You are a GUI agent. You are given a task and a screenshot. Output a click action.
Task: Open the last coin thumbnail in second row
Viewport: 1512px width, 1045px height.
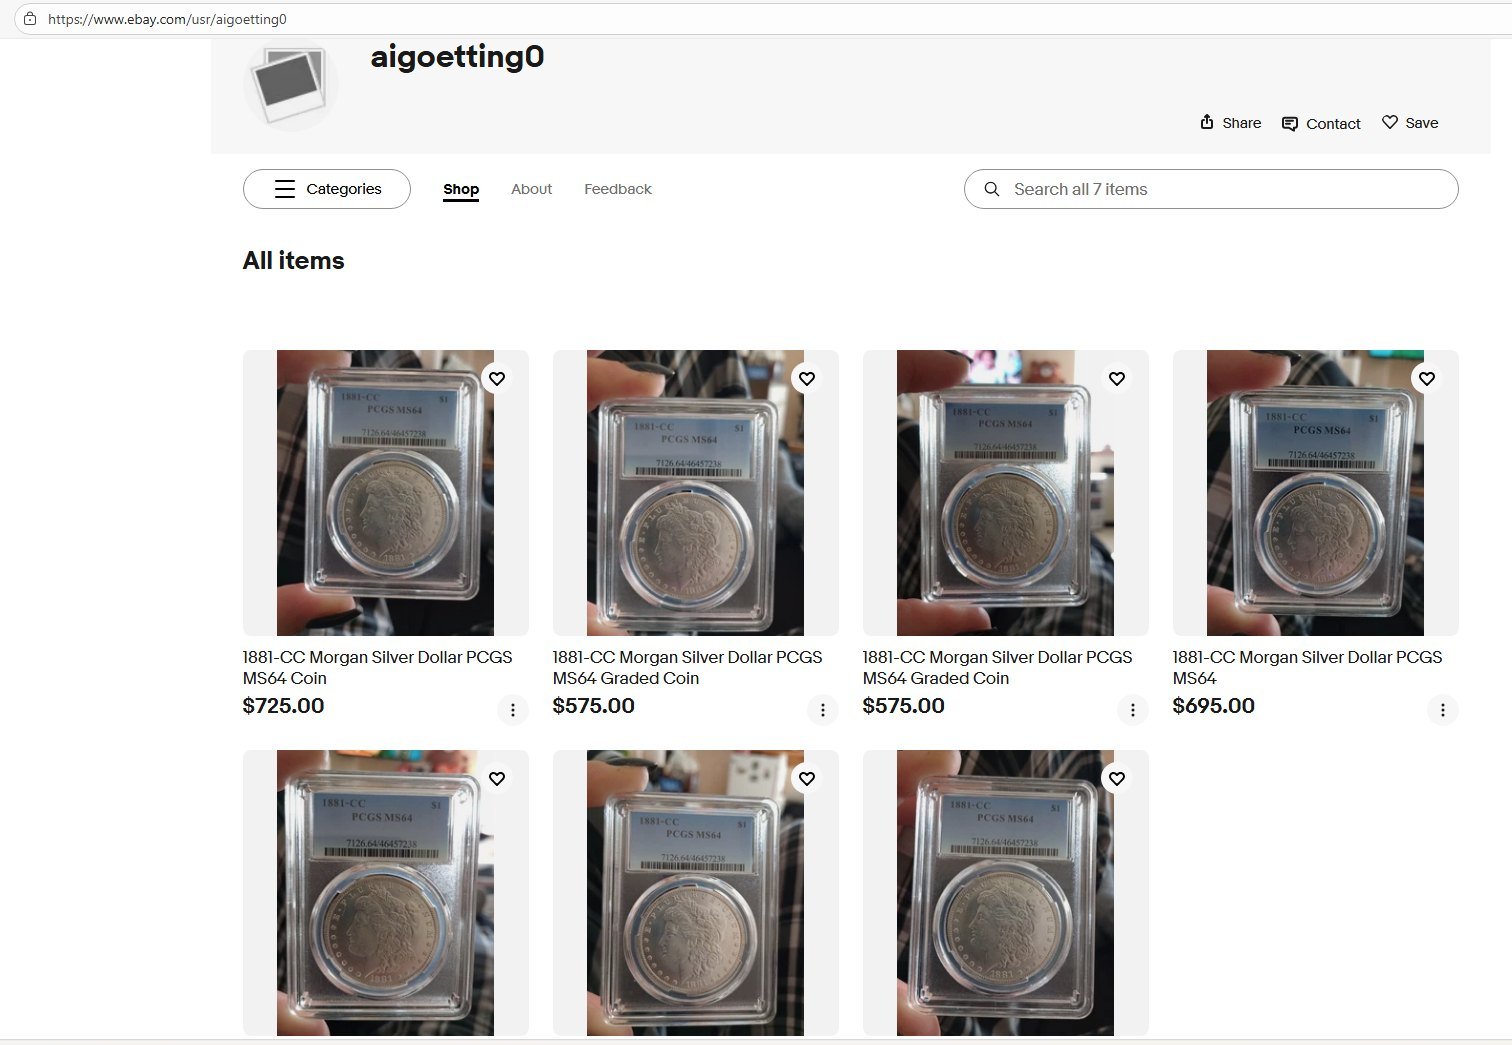[1005, 893]
